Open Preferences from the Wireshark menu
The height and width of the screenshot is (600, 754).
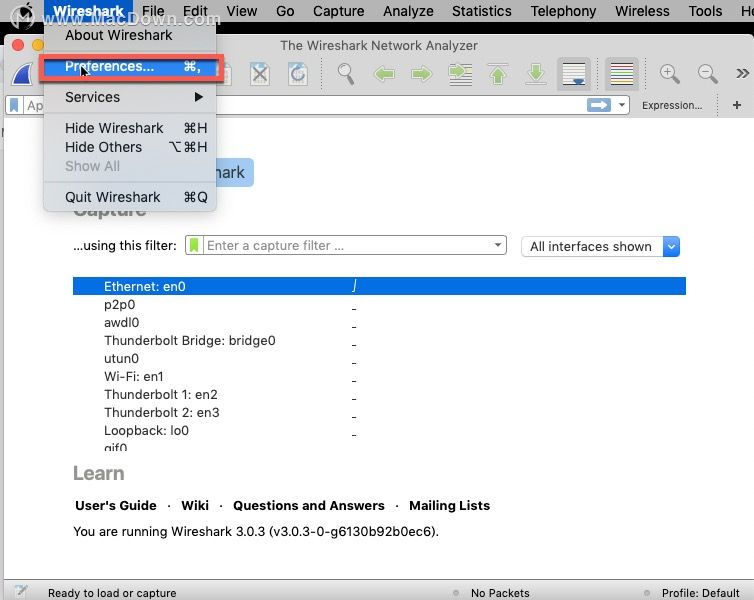(x=130, y=66)
